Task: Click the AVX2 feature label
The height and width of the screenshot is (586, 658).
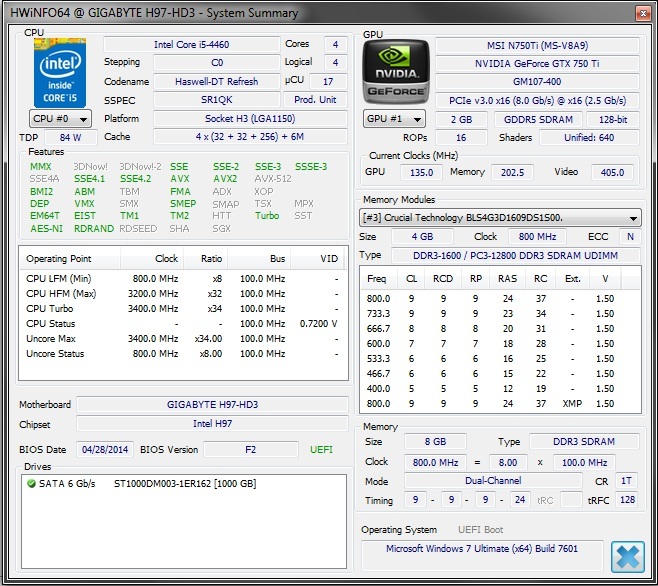Action: tap(225, 179)
